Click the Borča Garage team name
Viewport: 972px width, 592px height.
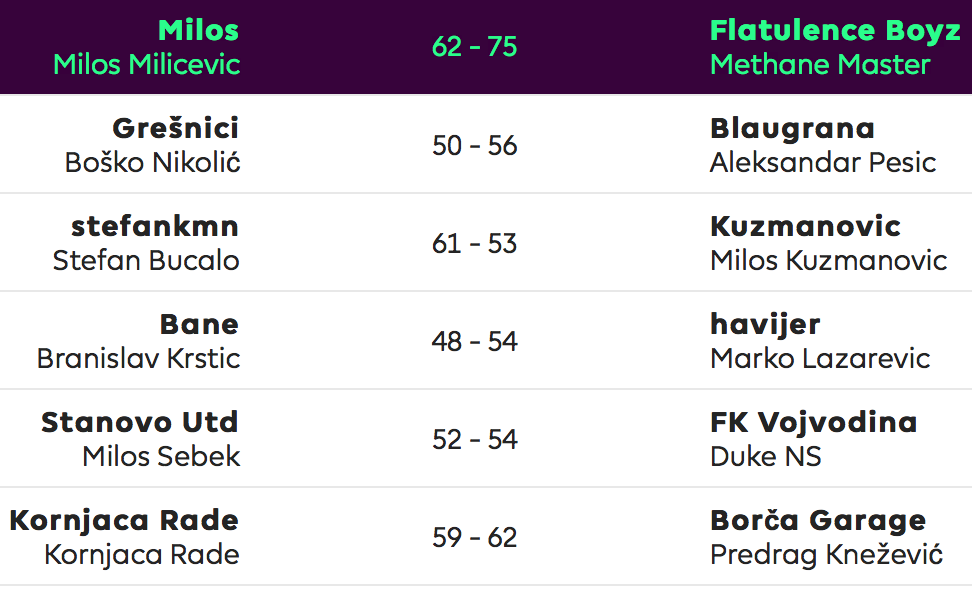818,521
